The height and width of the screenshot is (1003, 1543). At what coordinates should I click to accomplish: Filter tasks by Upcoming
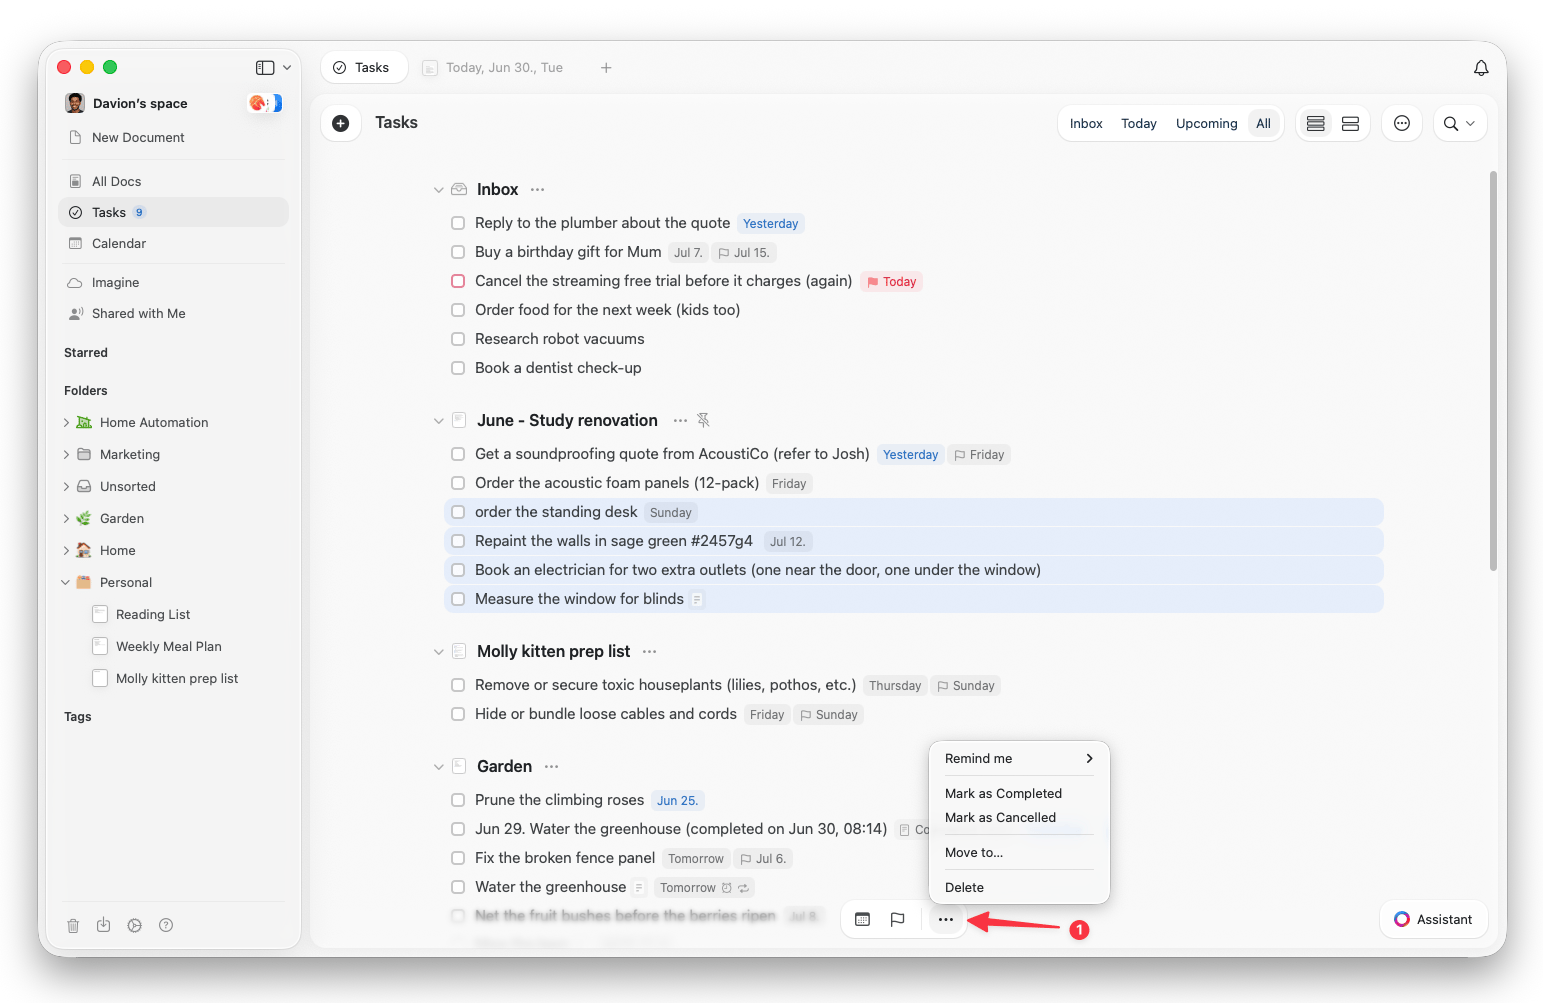coord(1206,124)
